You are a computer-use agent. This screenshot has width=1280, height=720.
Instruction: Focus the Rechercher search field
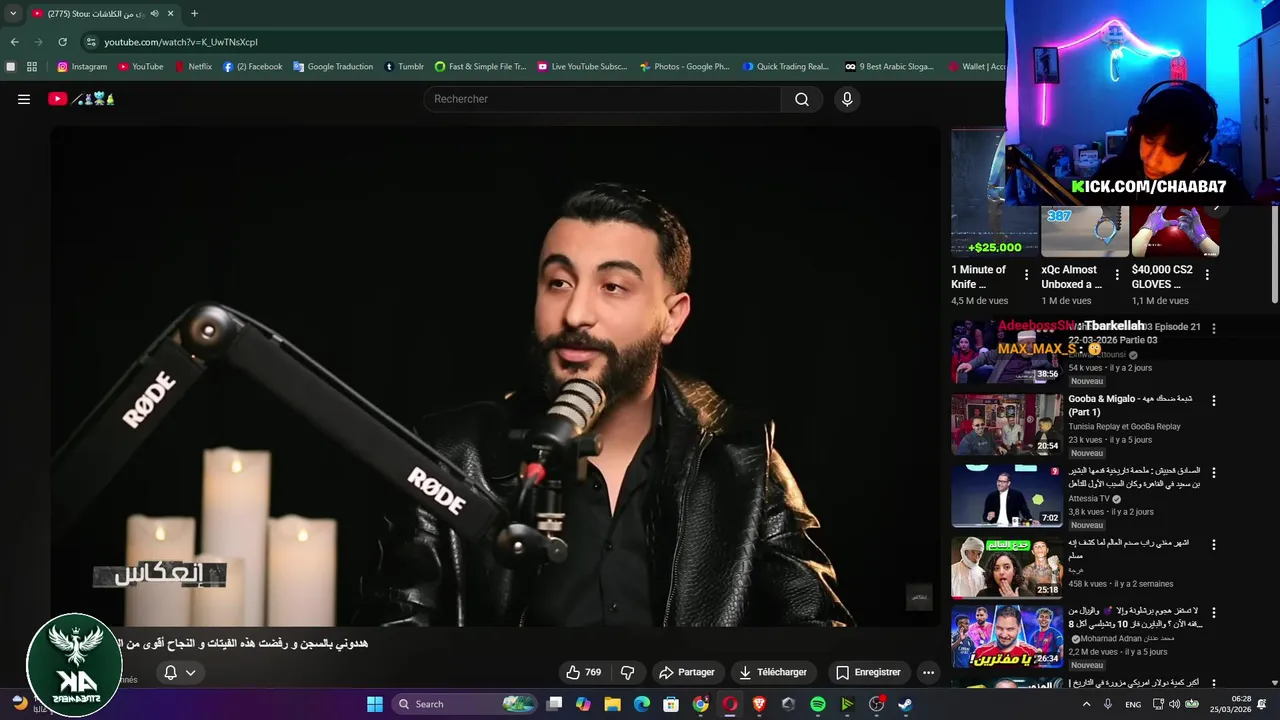603,99
